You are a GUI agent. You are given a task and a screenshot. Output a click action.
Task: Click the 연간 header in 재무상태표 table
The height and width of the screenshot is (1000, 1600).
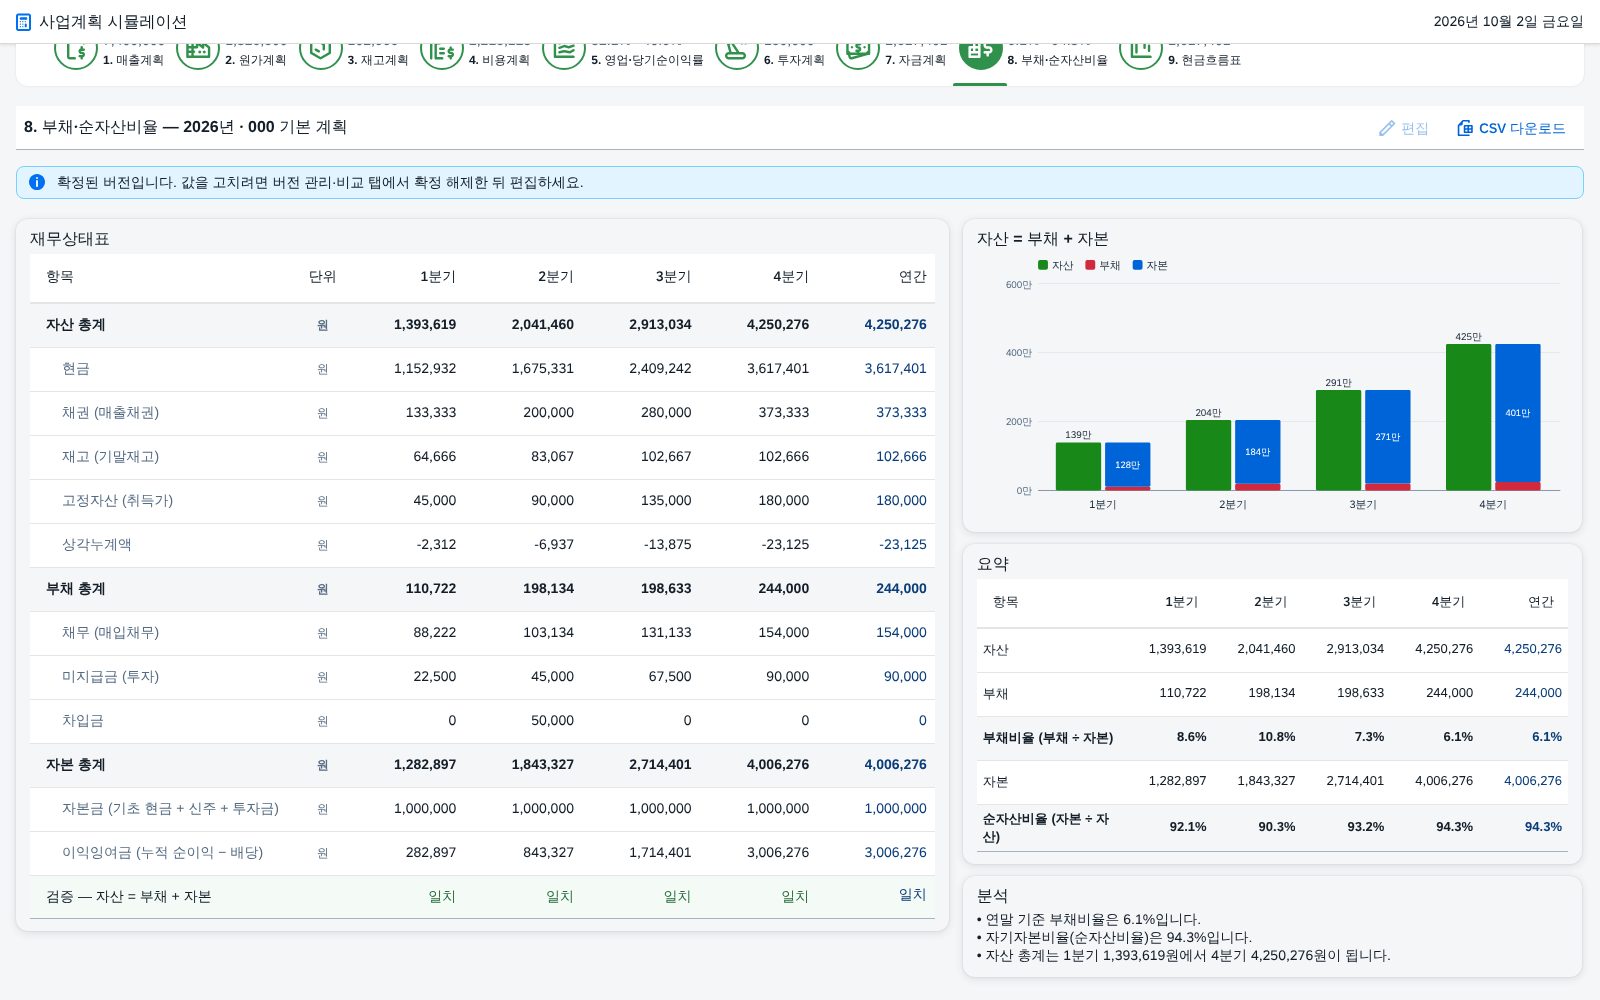click(912, 277)
